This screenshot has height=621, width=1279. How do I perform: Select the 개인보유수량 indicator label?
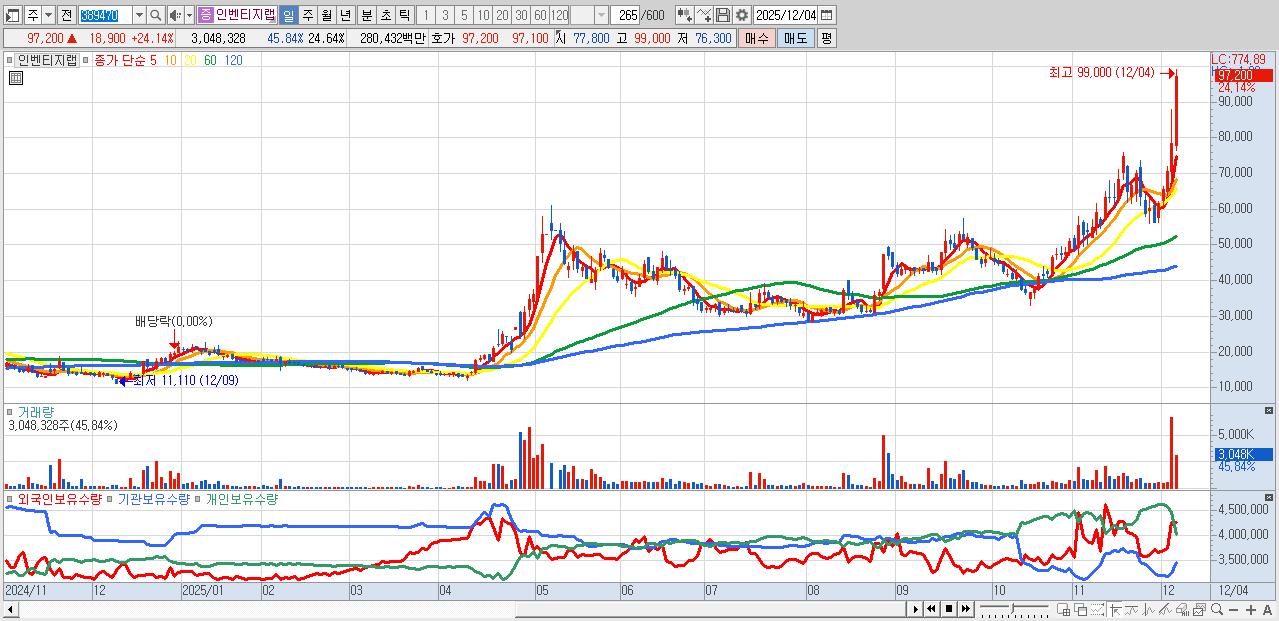241,498
